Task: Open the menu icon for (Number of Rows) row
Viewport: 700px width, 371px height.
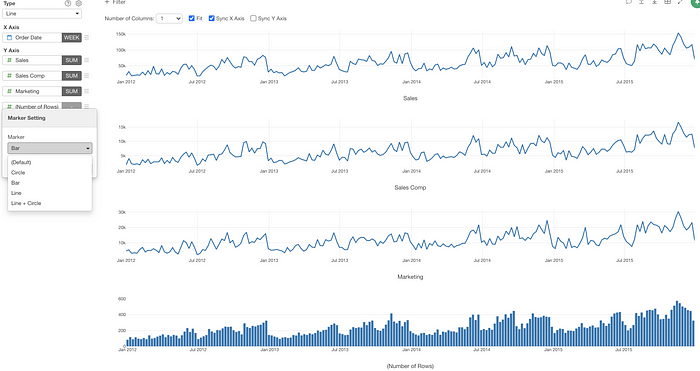Action: coord(87,107)
